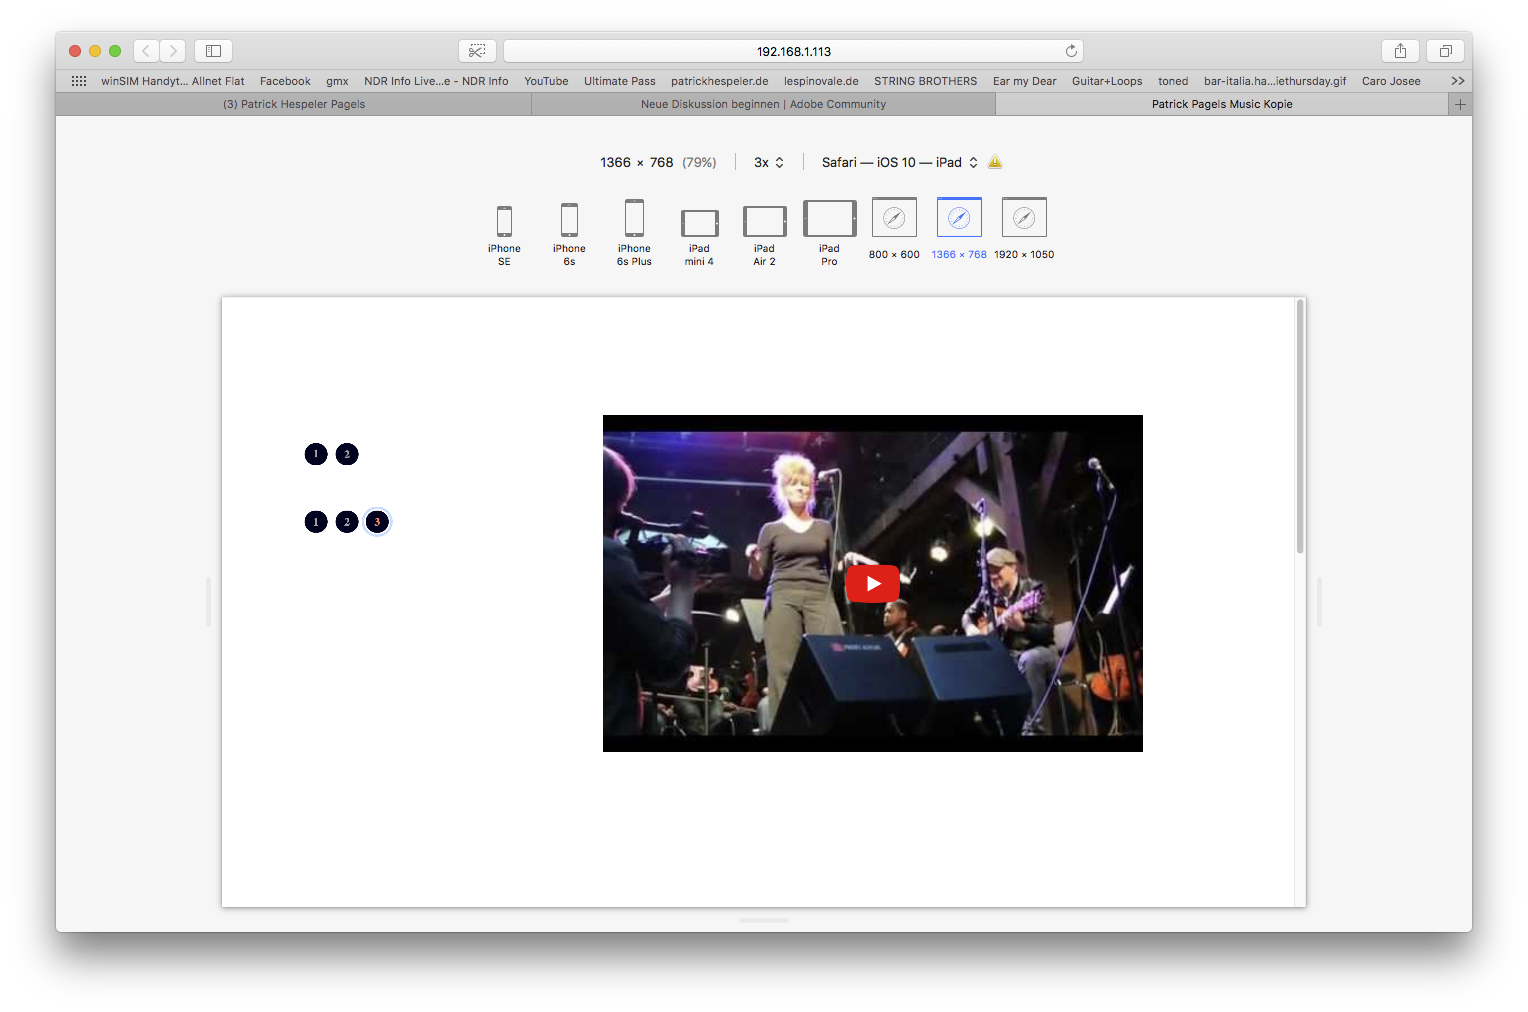1528x1012 pixels.
Task: Switch to the Neue Diskussion beginnen Adobe Community tab
Action: point(763,104)
